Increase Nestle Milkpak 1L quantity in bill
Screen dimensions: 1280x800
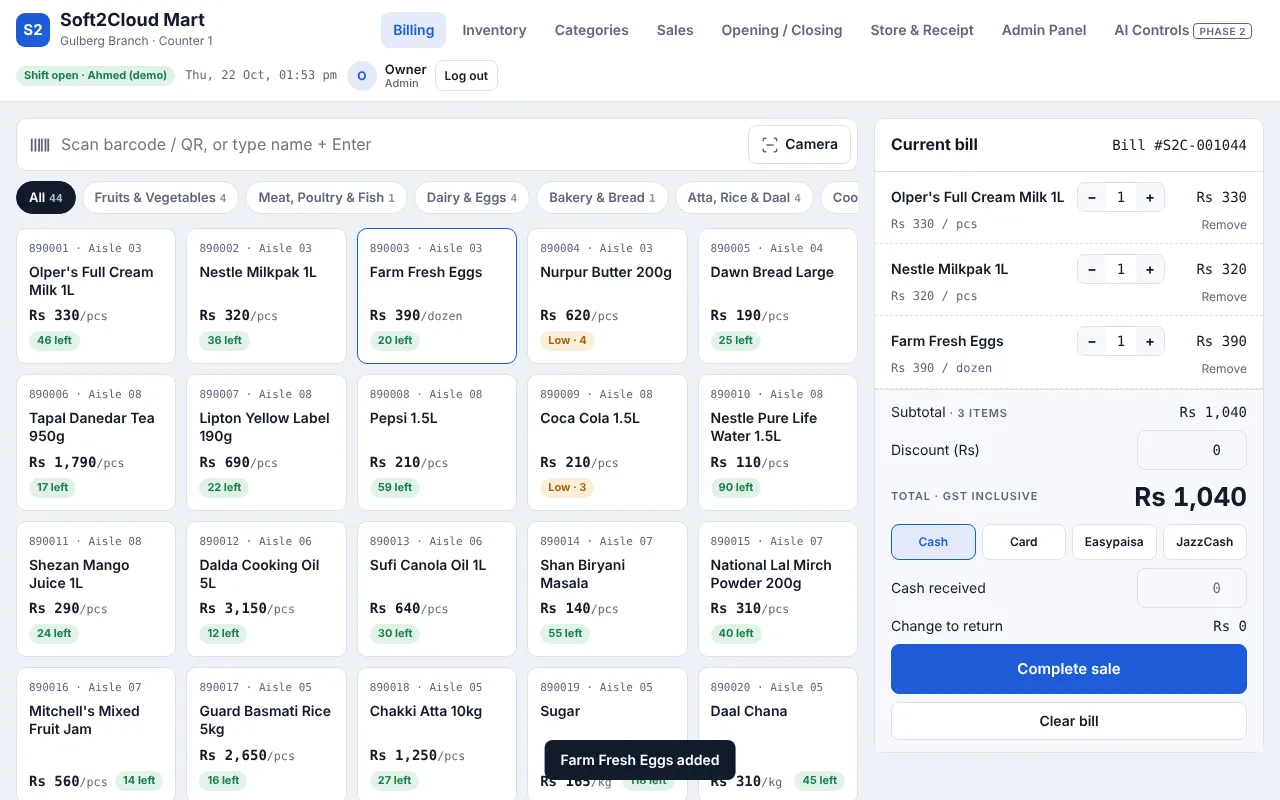1150,270
